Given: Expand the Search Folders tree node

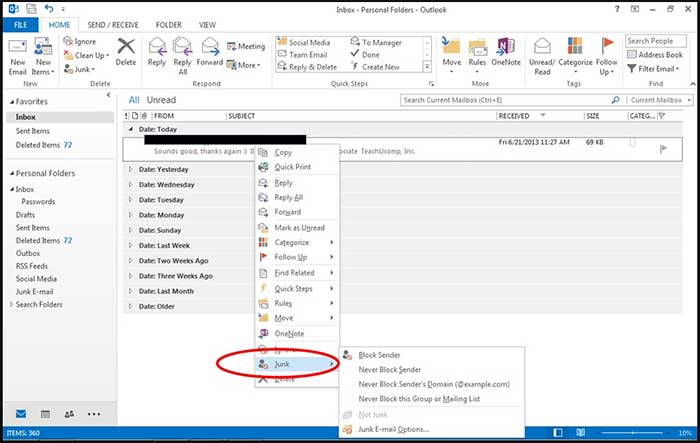Looking at the screenshot, I should (x=12, y=305).
